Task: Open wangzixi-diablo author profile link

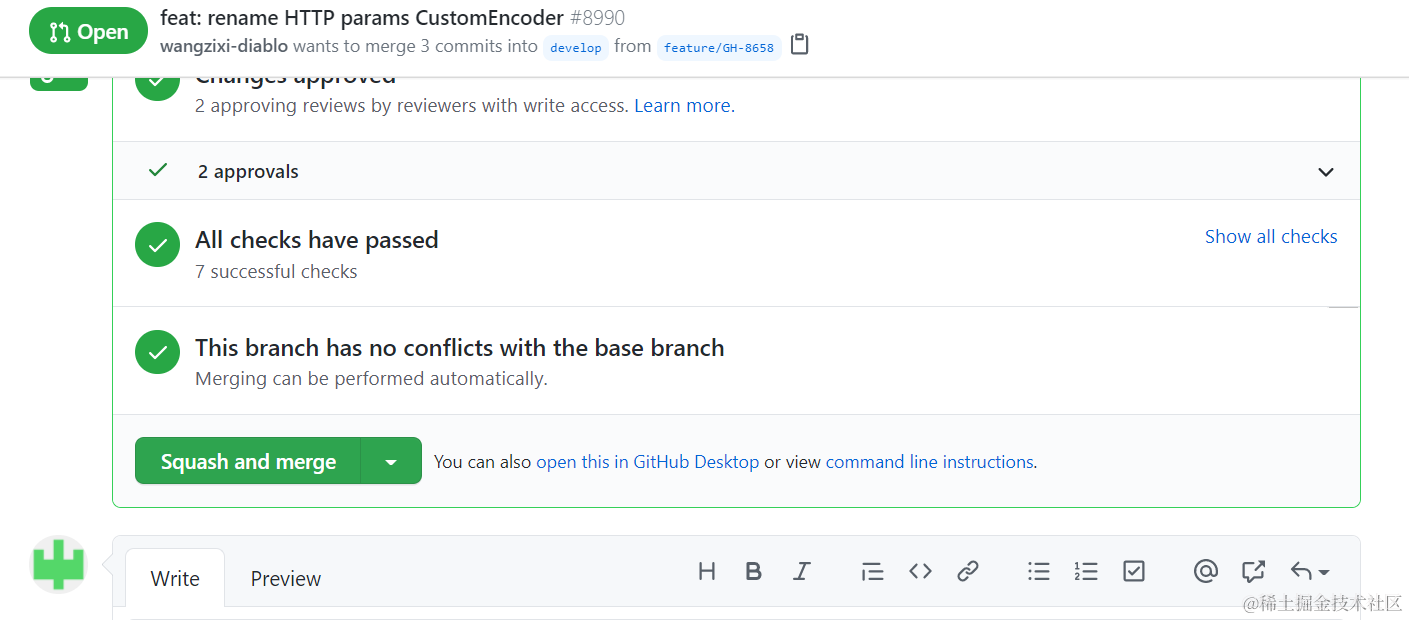Action: point(224,46)
